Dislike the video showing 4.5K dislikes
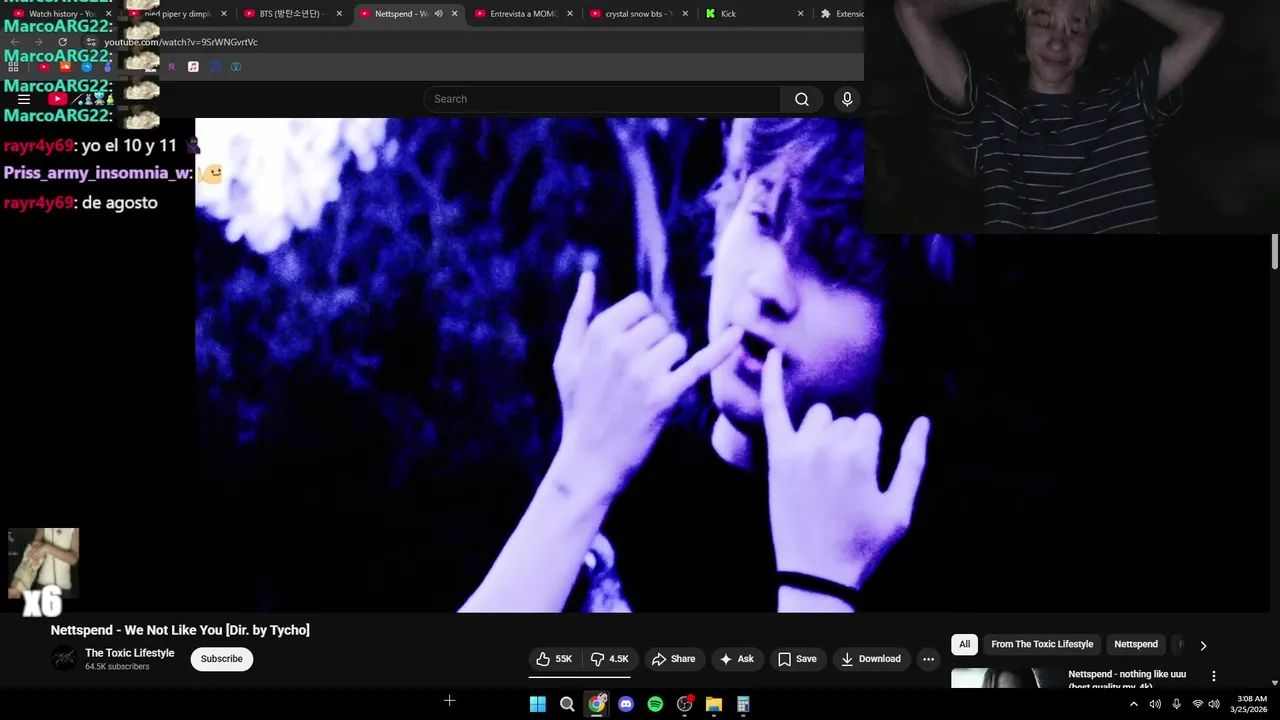 click(609, 659)
